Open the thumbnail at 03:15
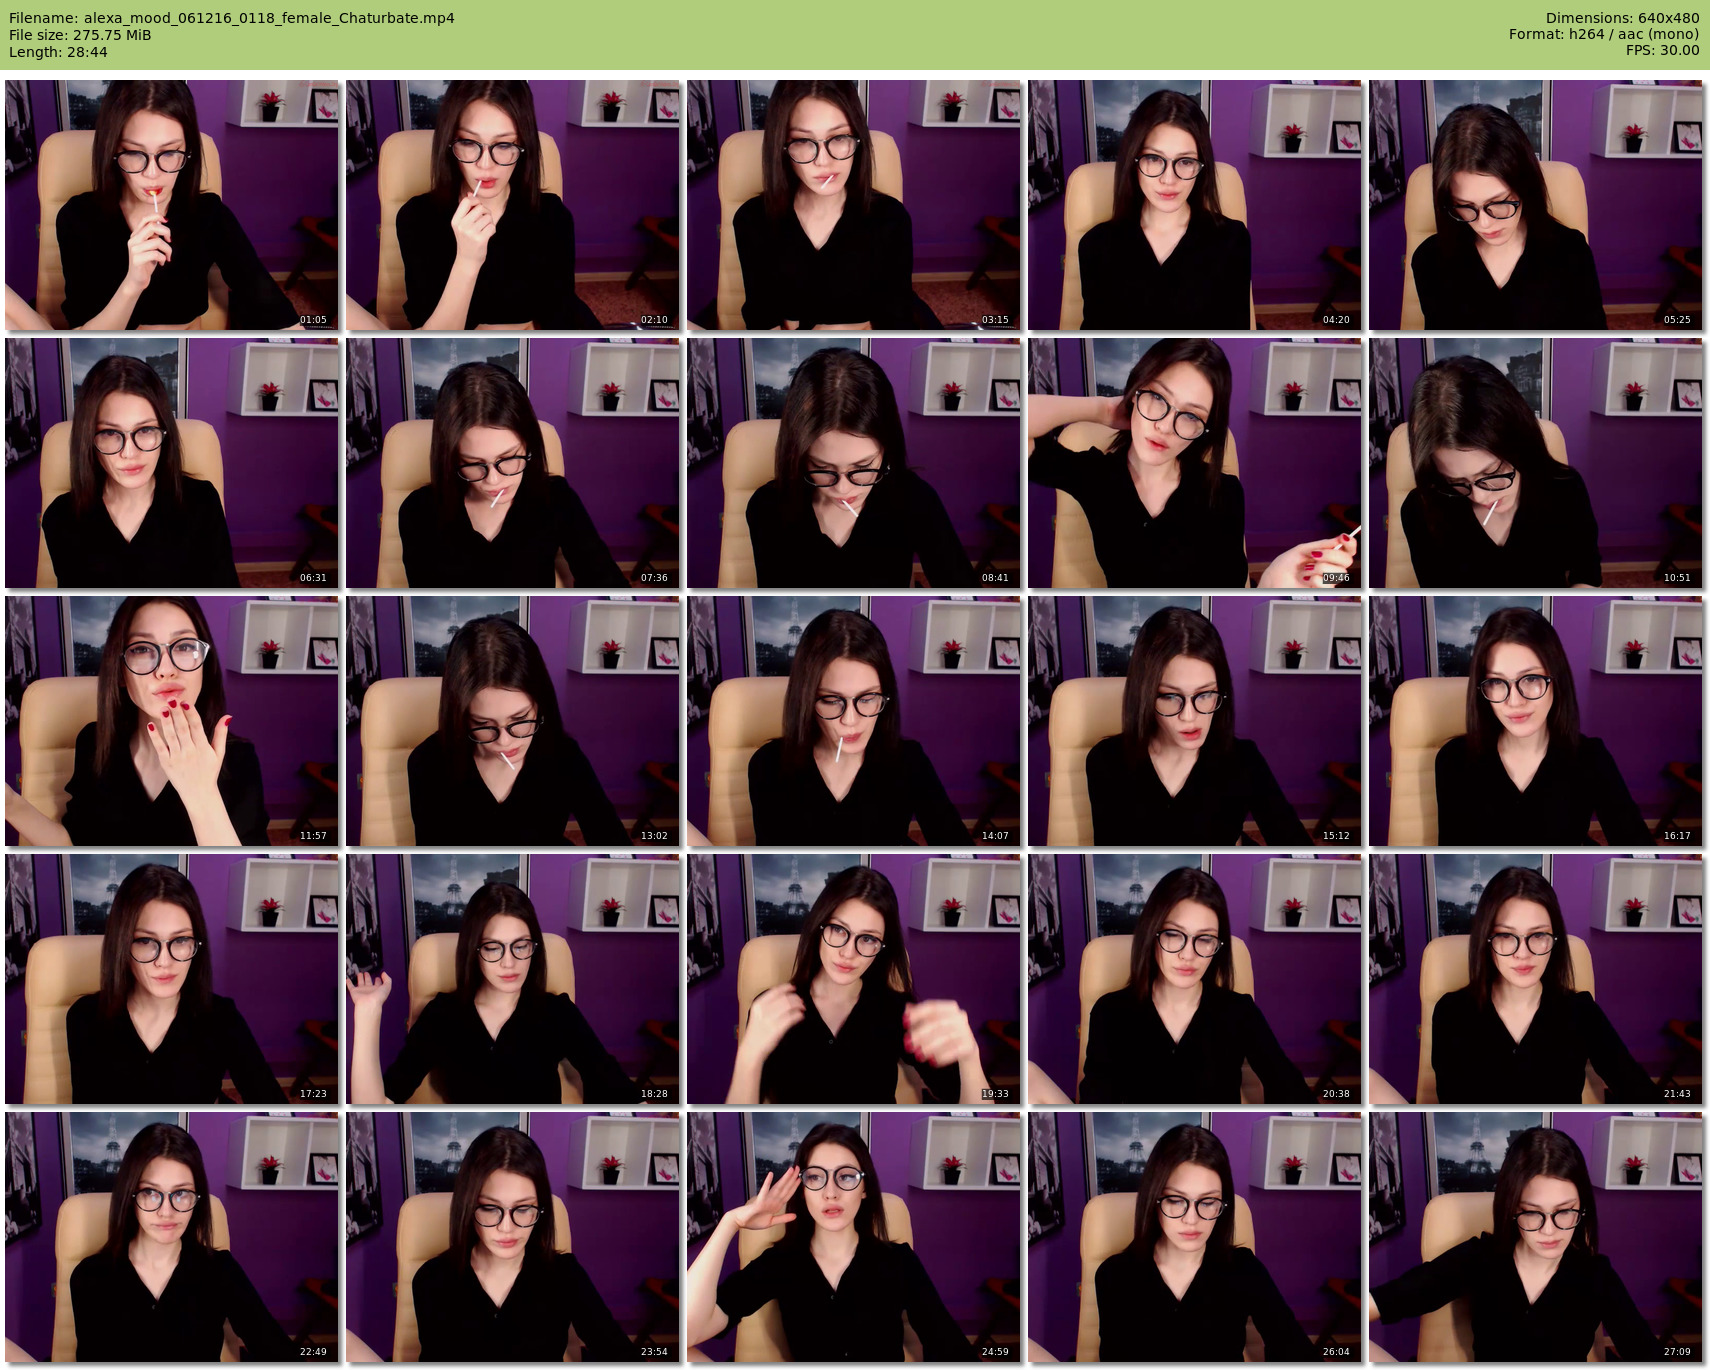Viewport: 1710px width, 1370px height. click(854, 205)
